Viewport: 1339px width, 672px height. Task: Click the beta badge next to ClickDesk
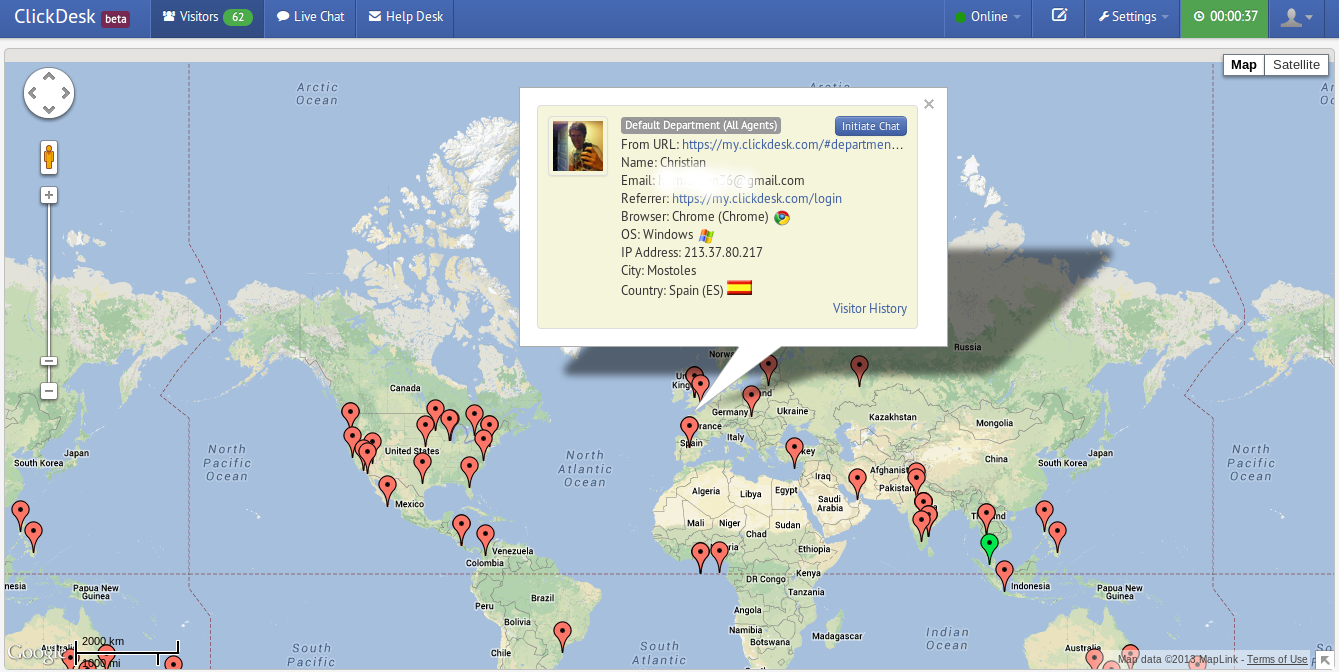116,19
